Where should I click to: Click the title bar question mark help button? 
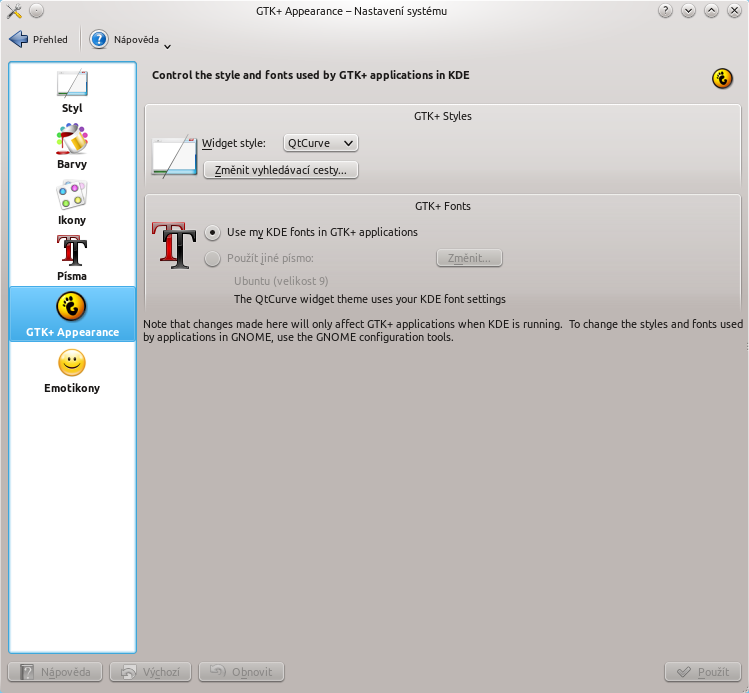[665, 11]
